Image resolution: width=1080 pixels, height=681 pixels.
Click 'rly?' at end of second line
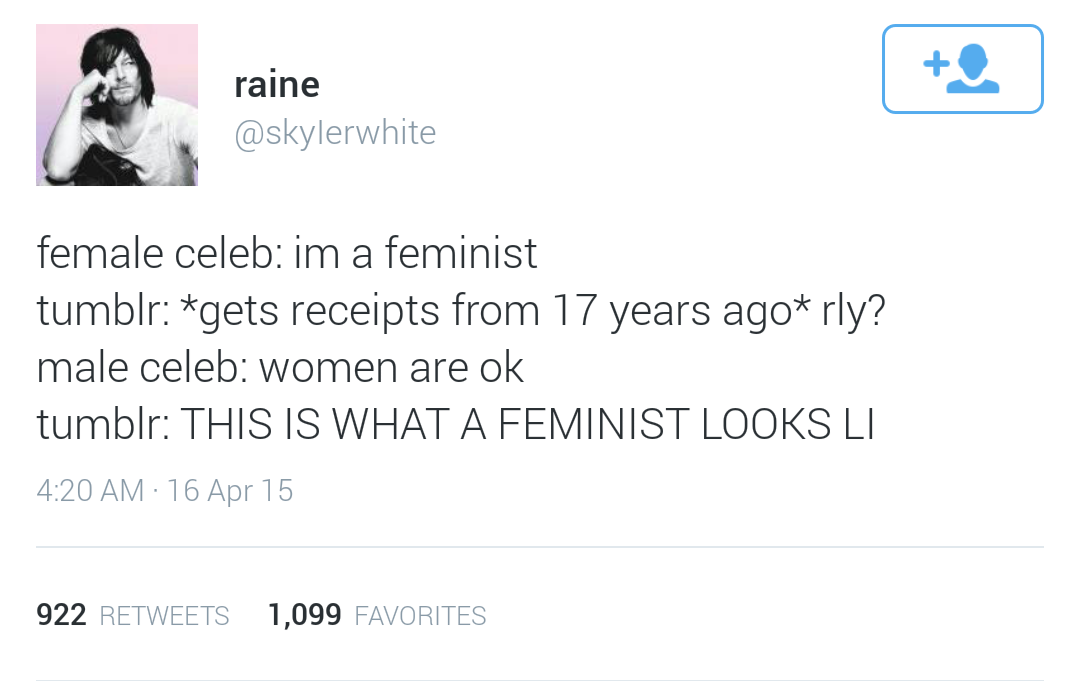coord(853,311)
